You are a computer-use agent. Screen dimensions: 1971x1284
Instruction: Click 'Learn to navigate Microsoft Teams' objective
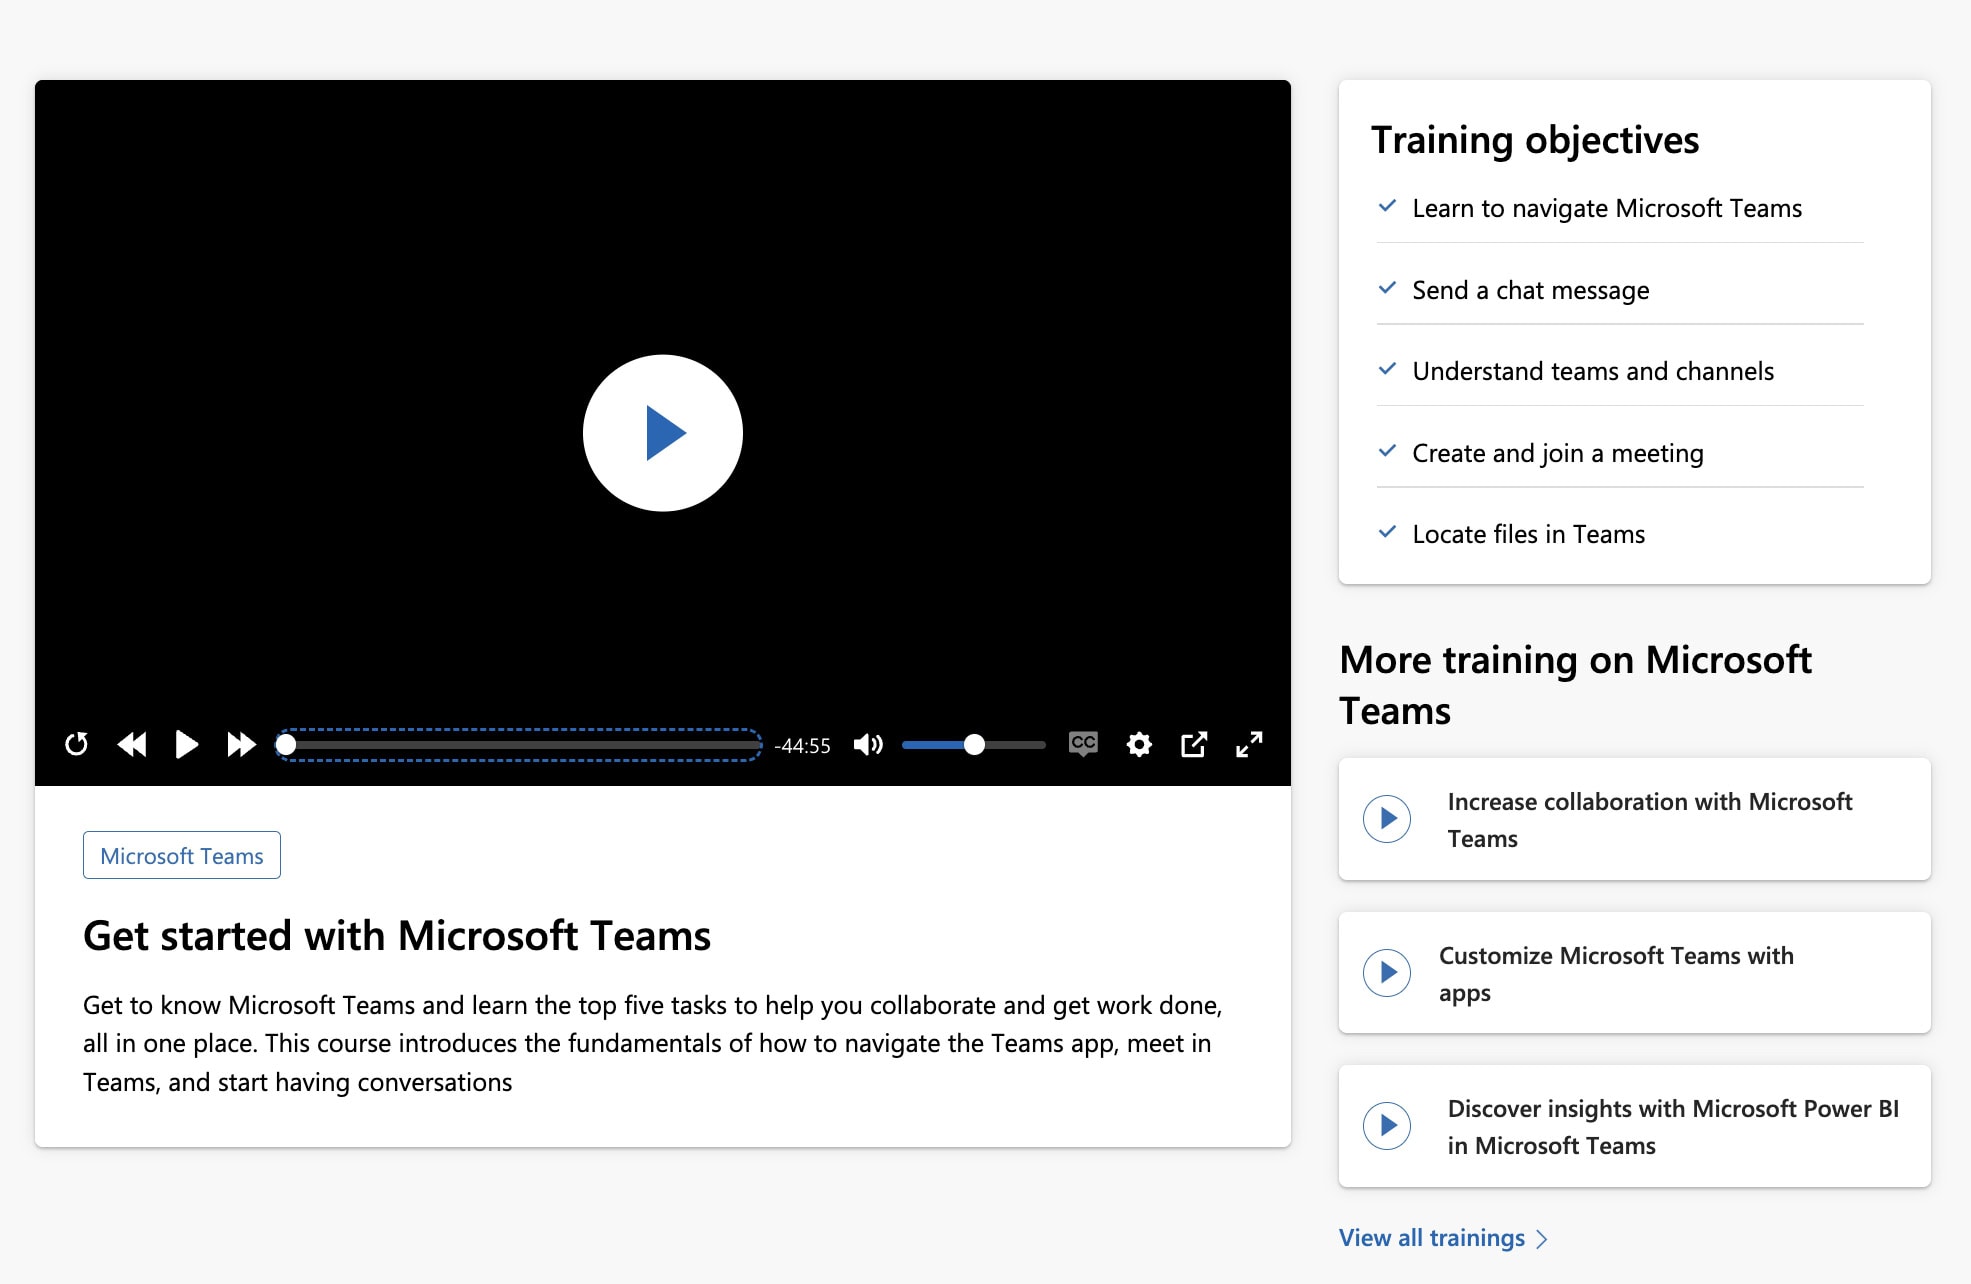point(1607,208)
